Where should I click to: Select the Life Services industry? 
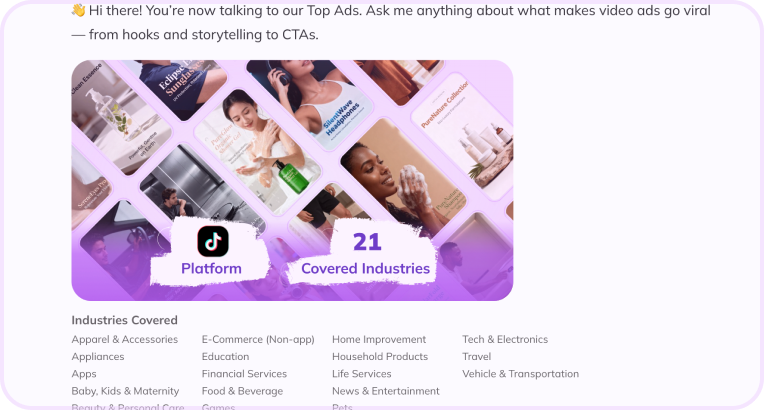click(362, 374)
